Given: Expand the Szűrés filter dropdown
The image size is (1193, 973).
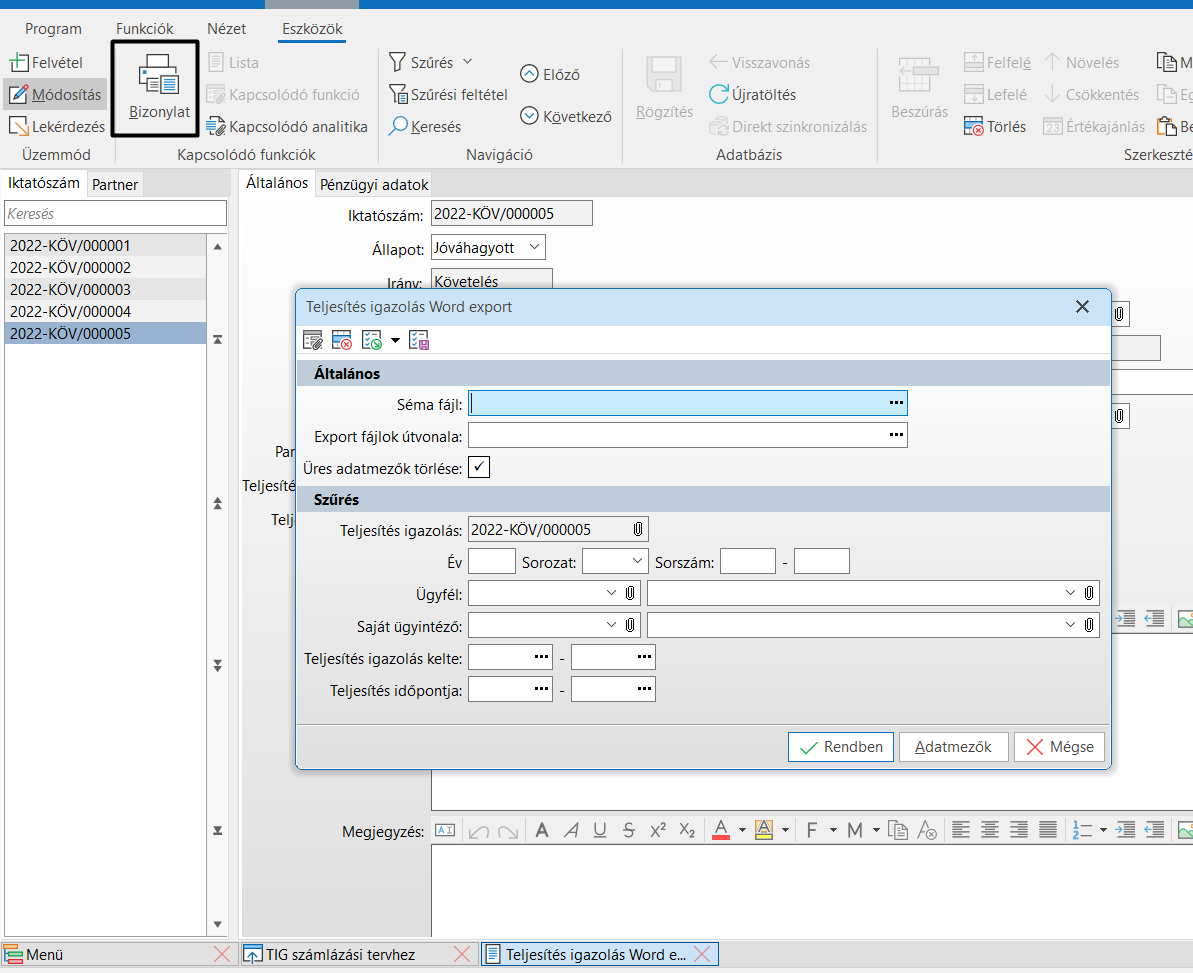Looking at the screenshot, I should pos(467,62).
